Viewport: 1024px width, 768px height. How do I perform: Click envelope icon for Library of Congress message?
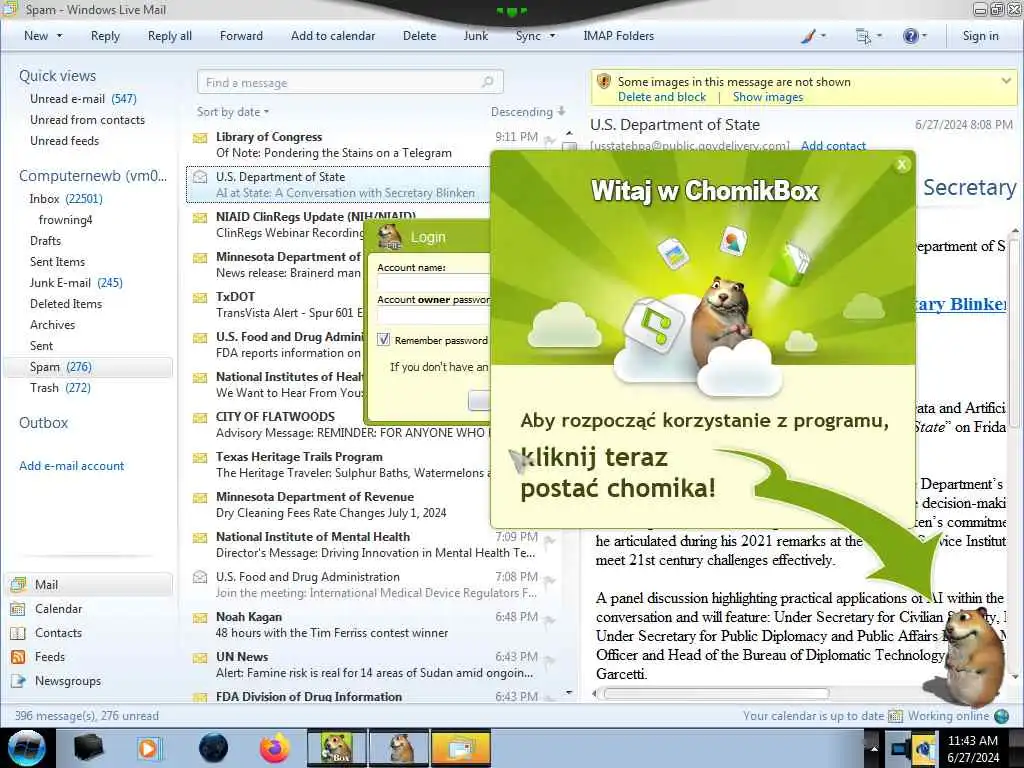[200, 138]
